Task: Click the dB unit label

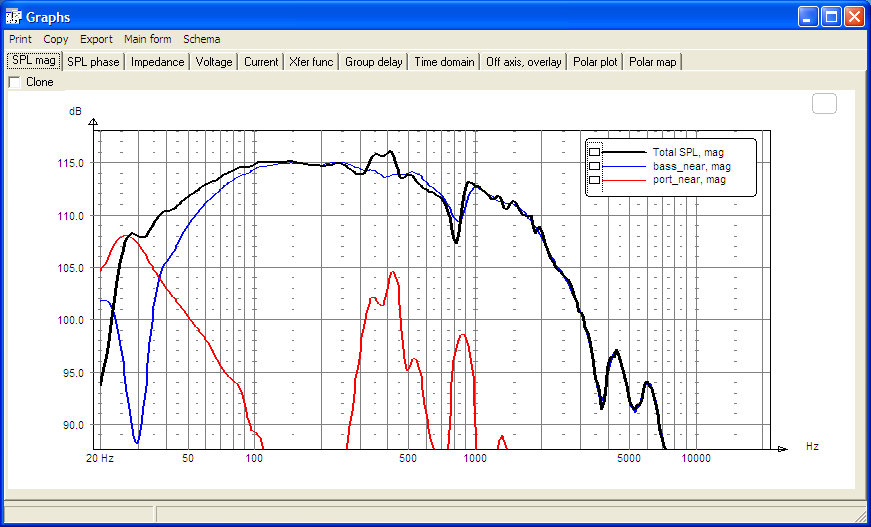Action: point(75,112)
